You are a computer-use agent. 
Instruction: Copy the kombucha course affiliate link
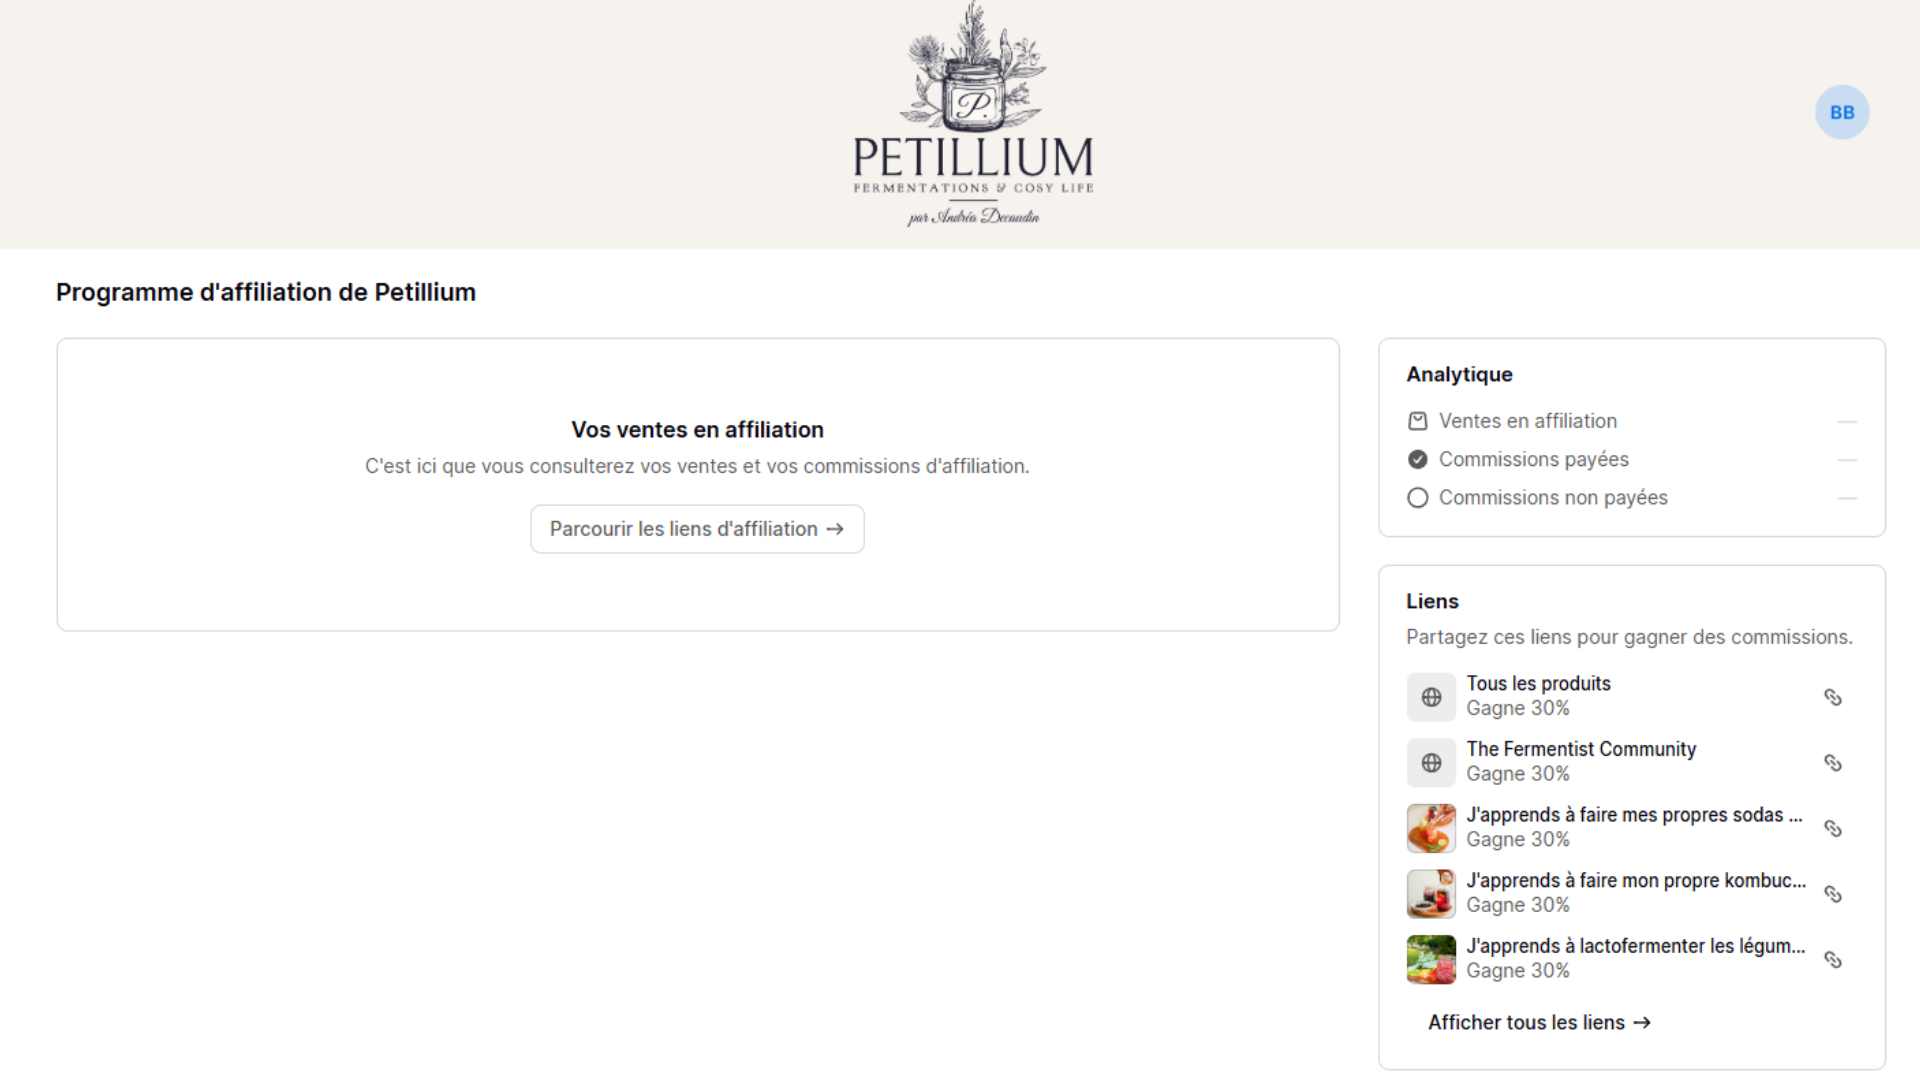click(1832, 894)
